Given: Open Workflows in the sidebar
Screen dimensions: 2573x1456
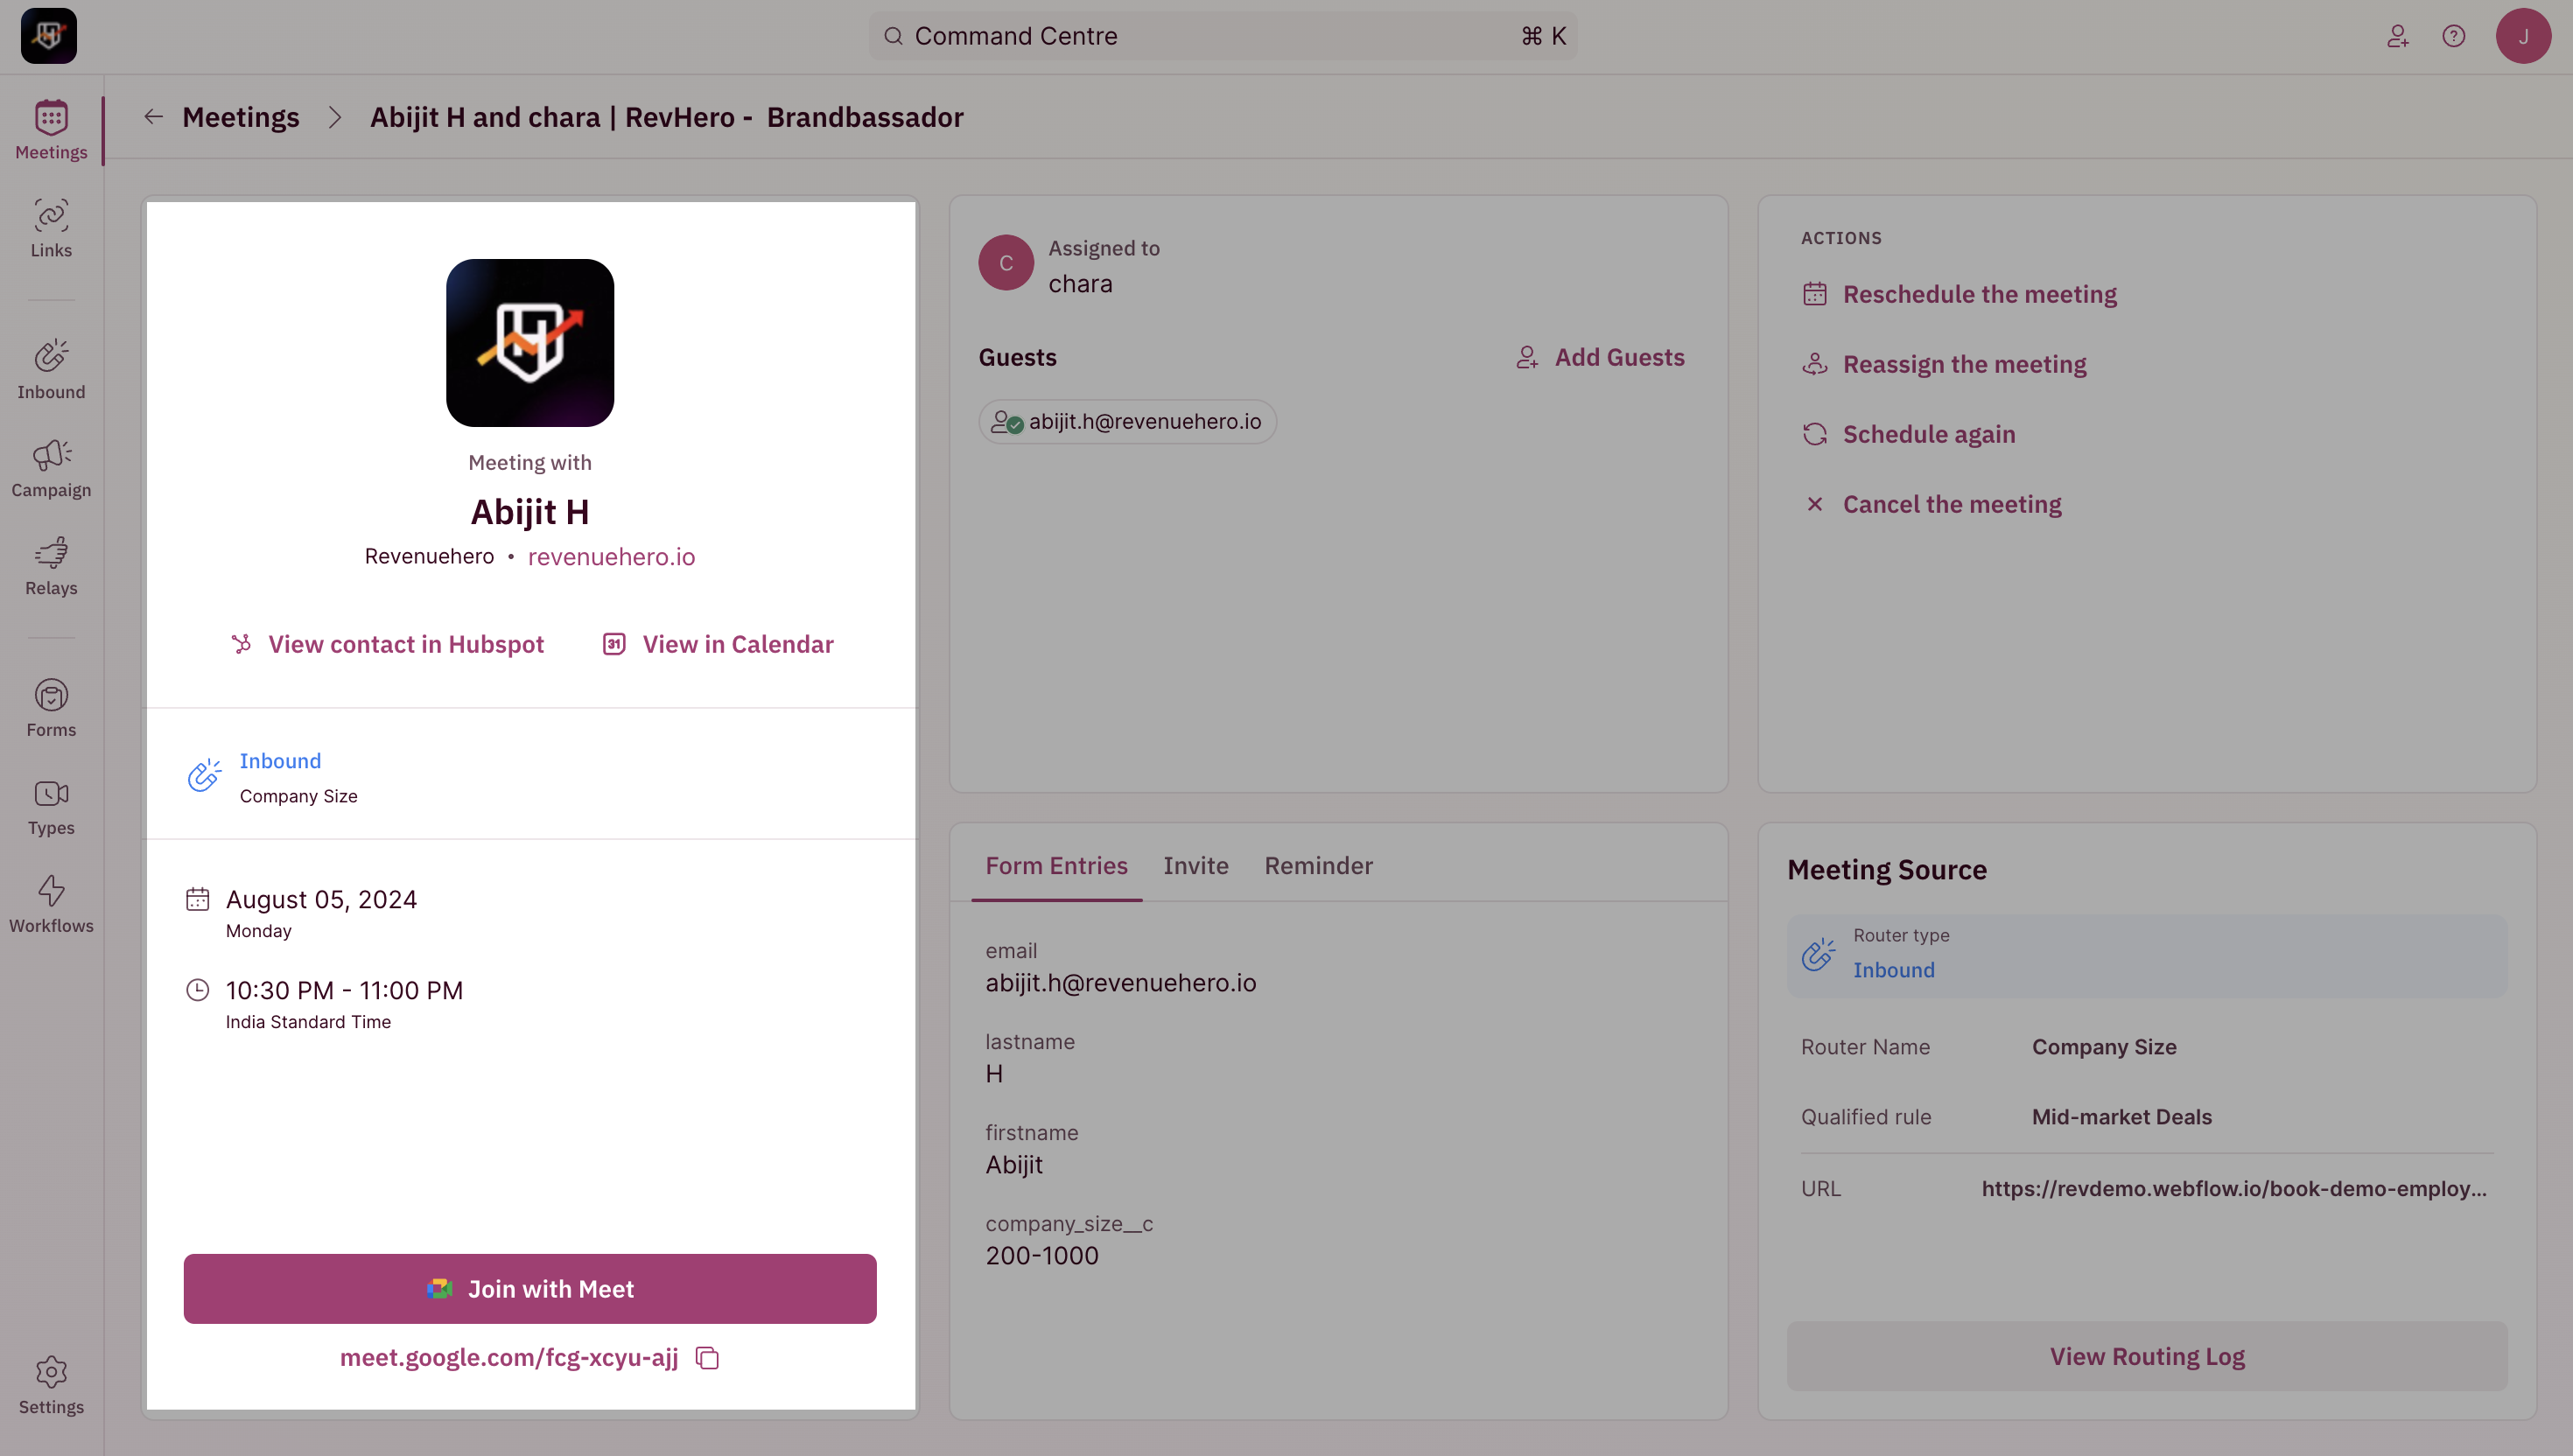Looking at the screenshot, I should click(51, 904).
